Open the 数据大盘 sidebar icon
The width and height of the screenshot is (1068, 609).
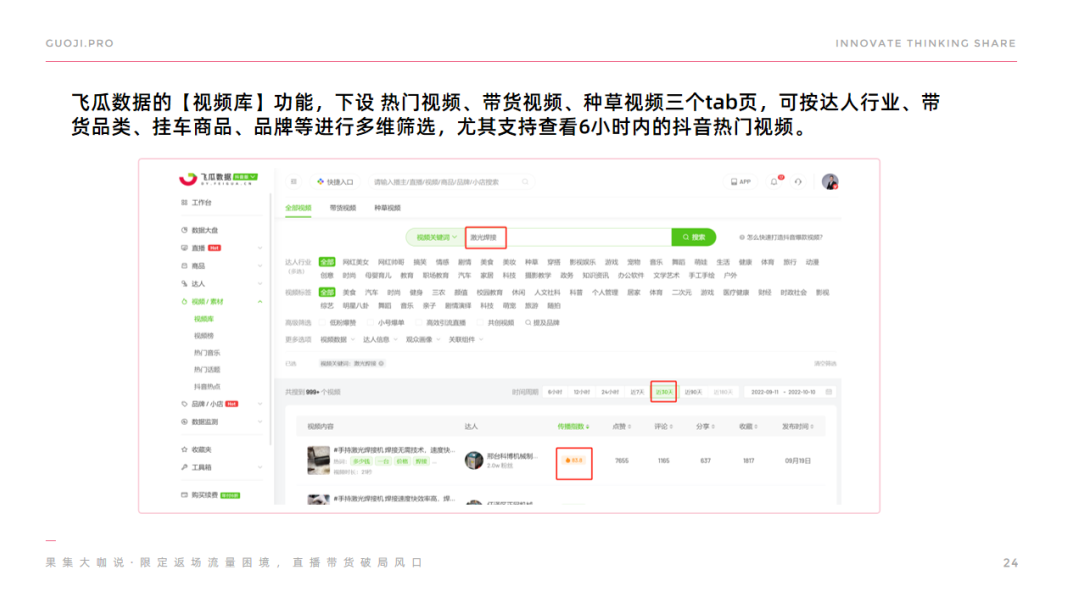[184, 230]
